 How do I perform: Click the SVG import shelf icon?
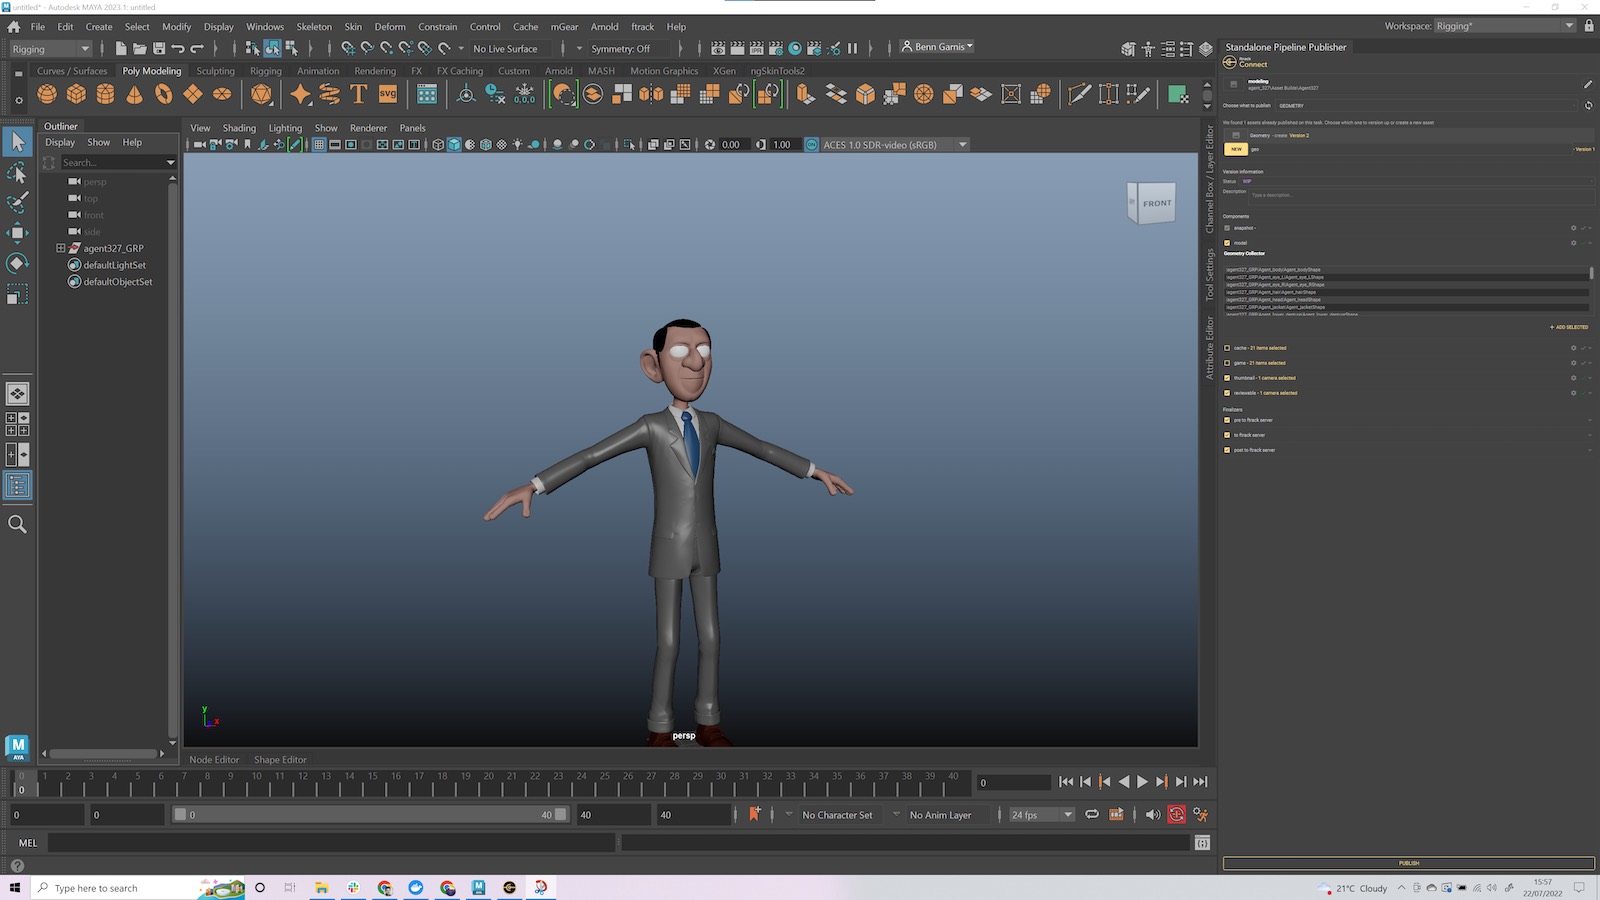(x=387, y=94)
